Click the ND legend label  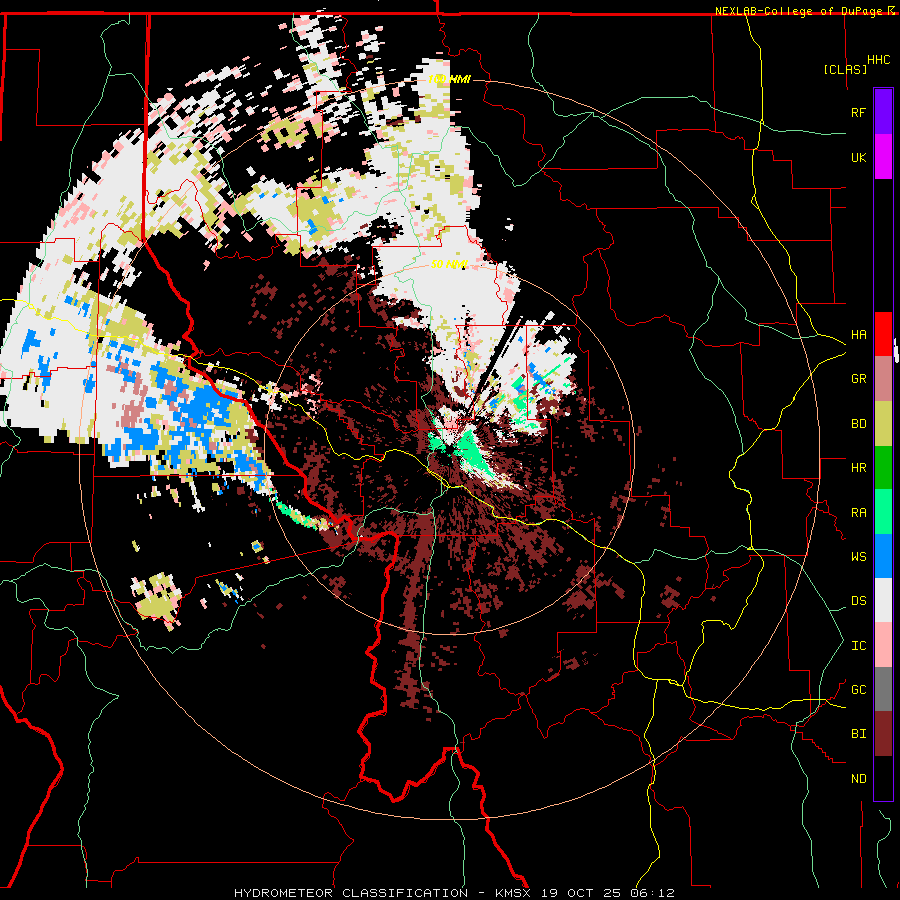click(x=859, y=779)
